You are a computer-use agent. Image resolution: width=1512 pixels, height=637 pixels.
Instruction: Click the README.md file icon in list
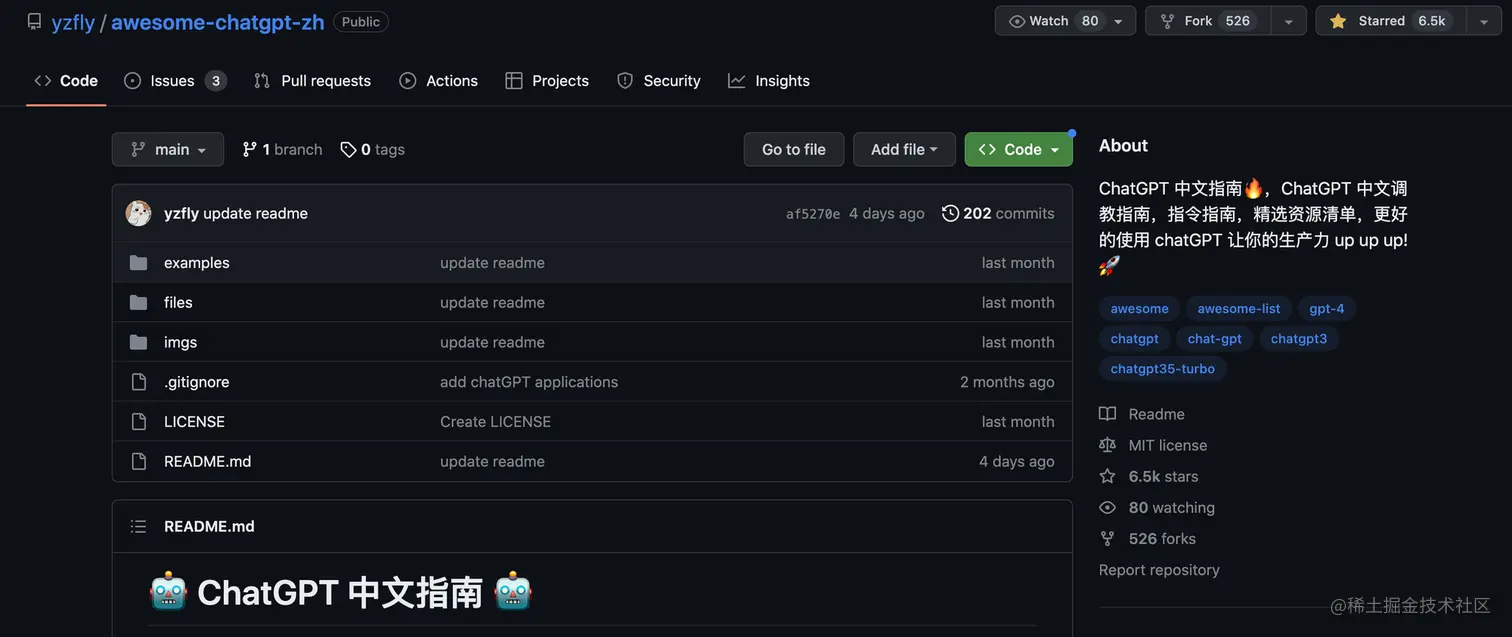(139, 461)
